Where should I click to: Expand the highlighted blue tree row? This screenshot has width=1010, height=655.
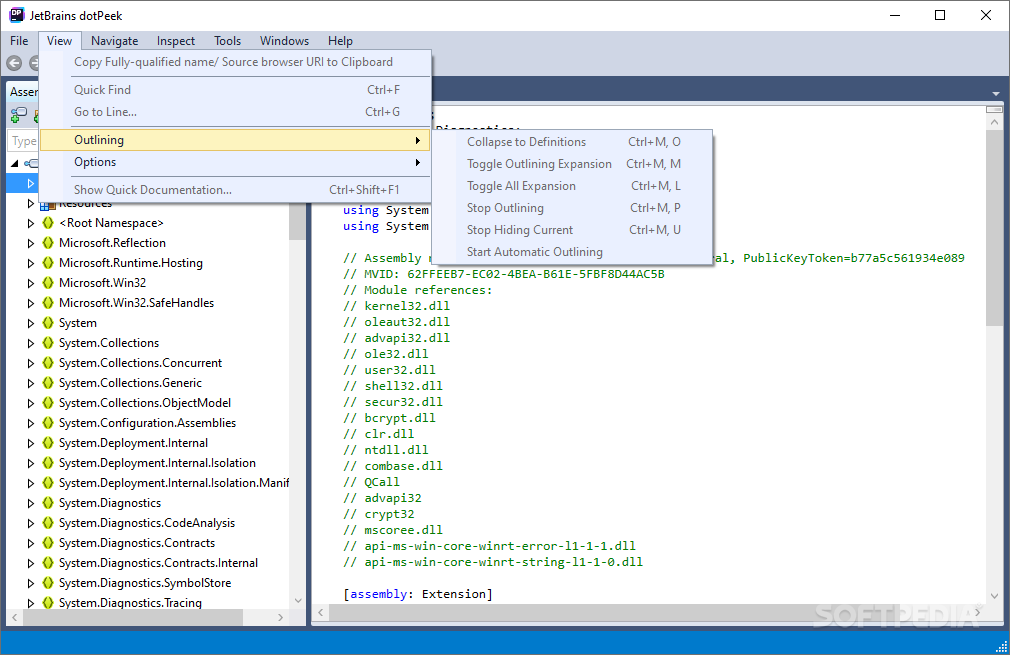[x=30, y=184]
